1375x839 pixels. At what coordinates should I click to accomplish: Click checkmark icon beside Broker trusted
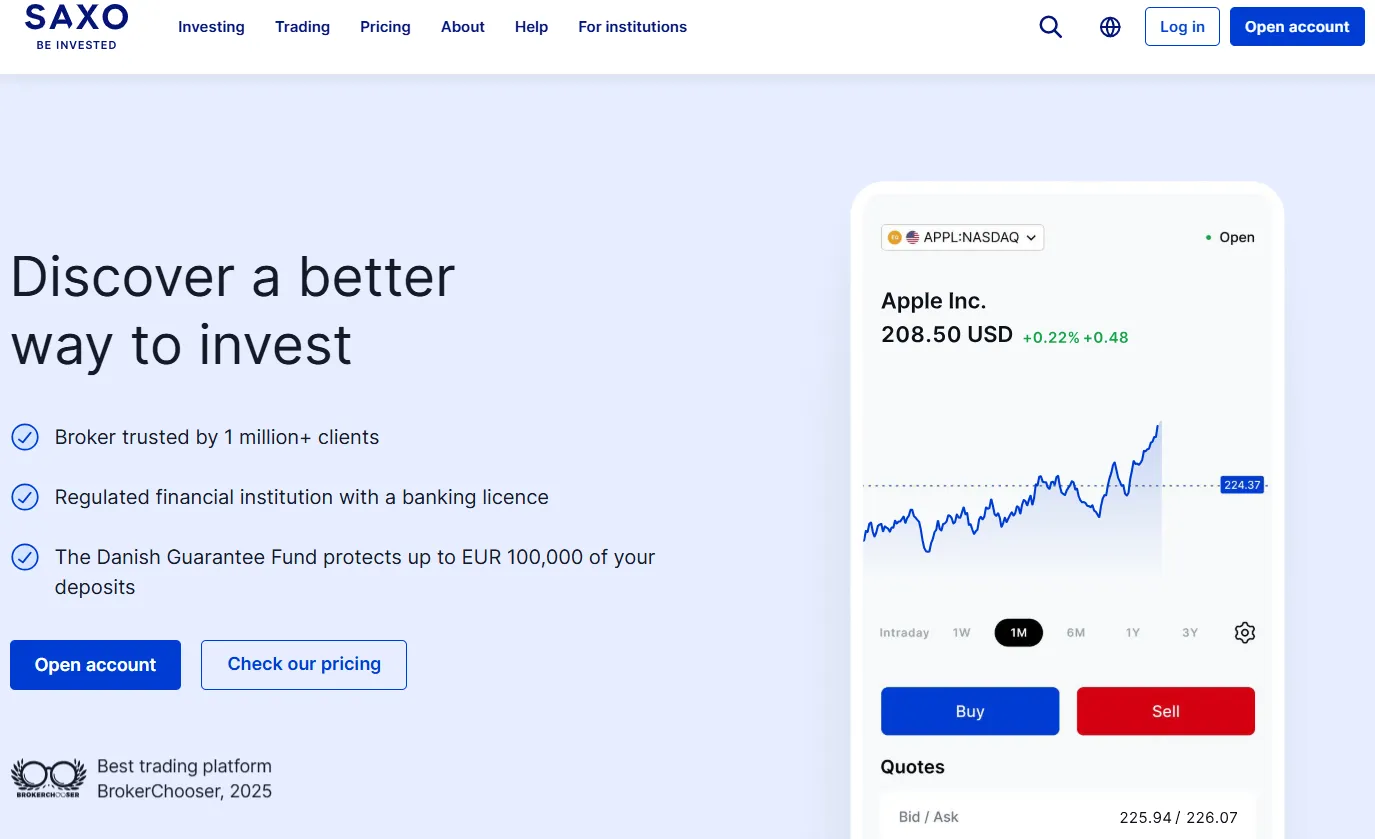[x=25, y=437]
